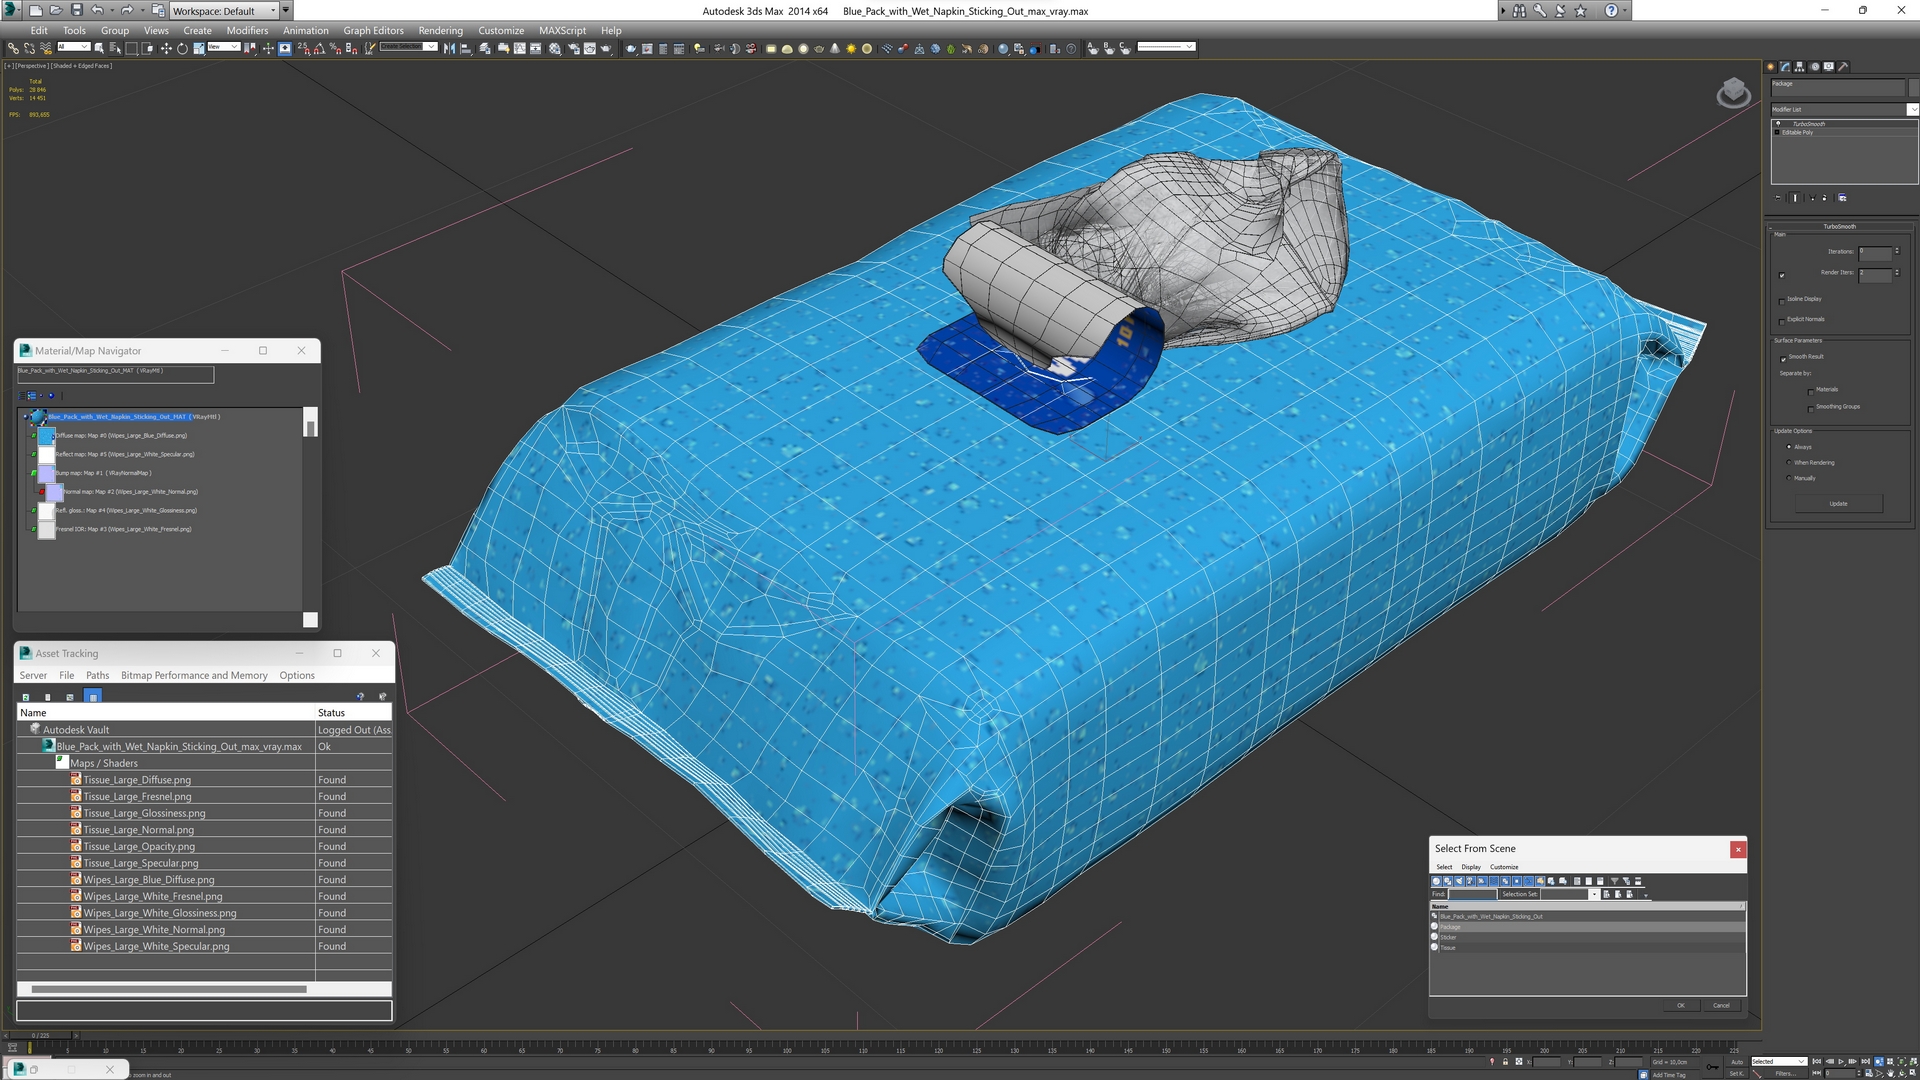Open the Workspace: Default dropdown
Screen dimensions: 1920x1080
(224, 10)
